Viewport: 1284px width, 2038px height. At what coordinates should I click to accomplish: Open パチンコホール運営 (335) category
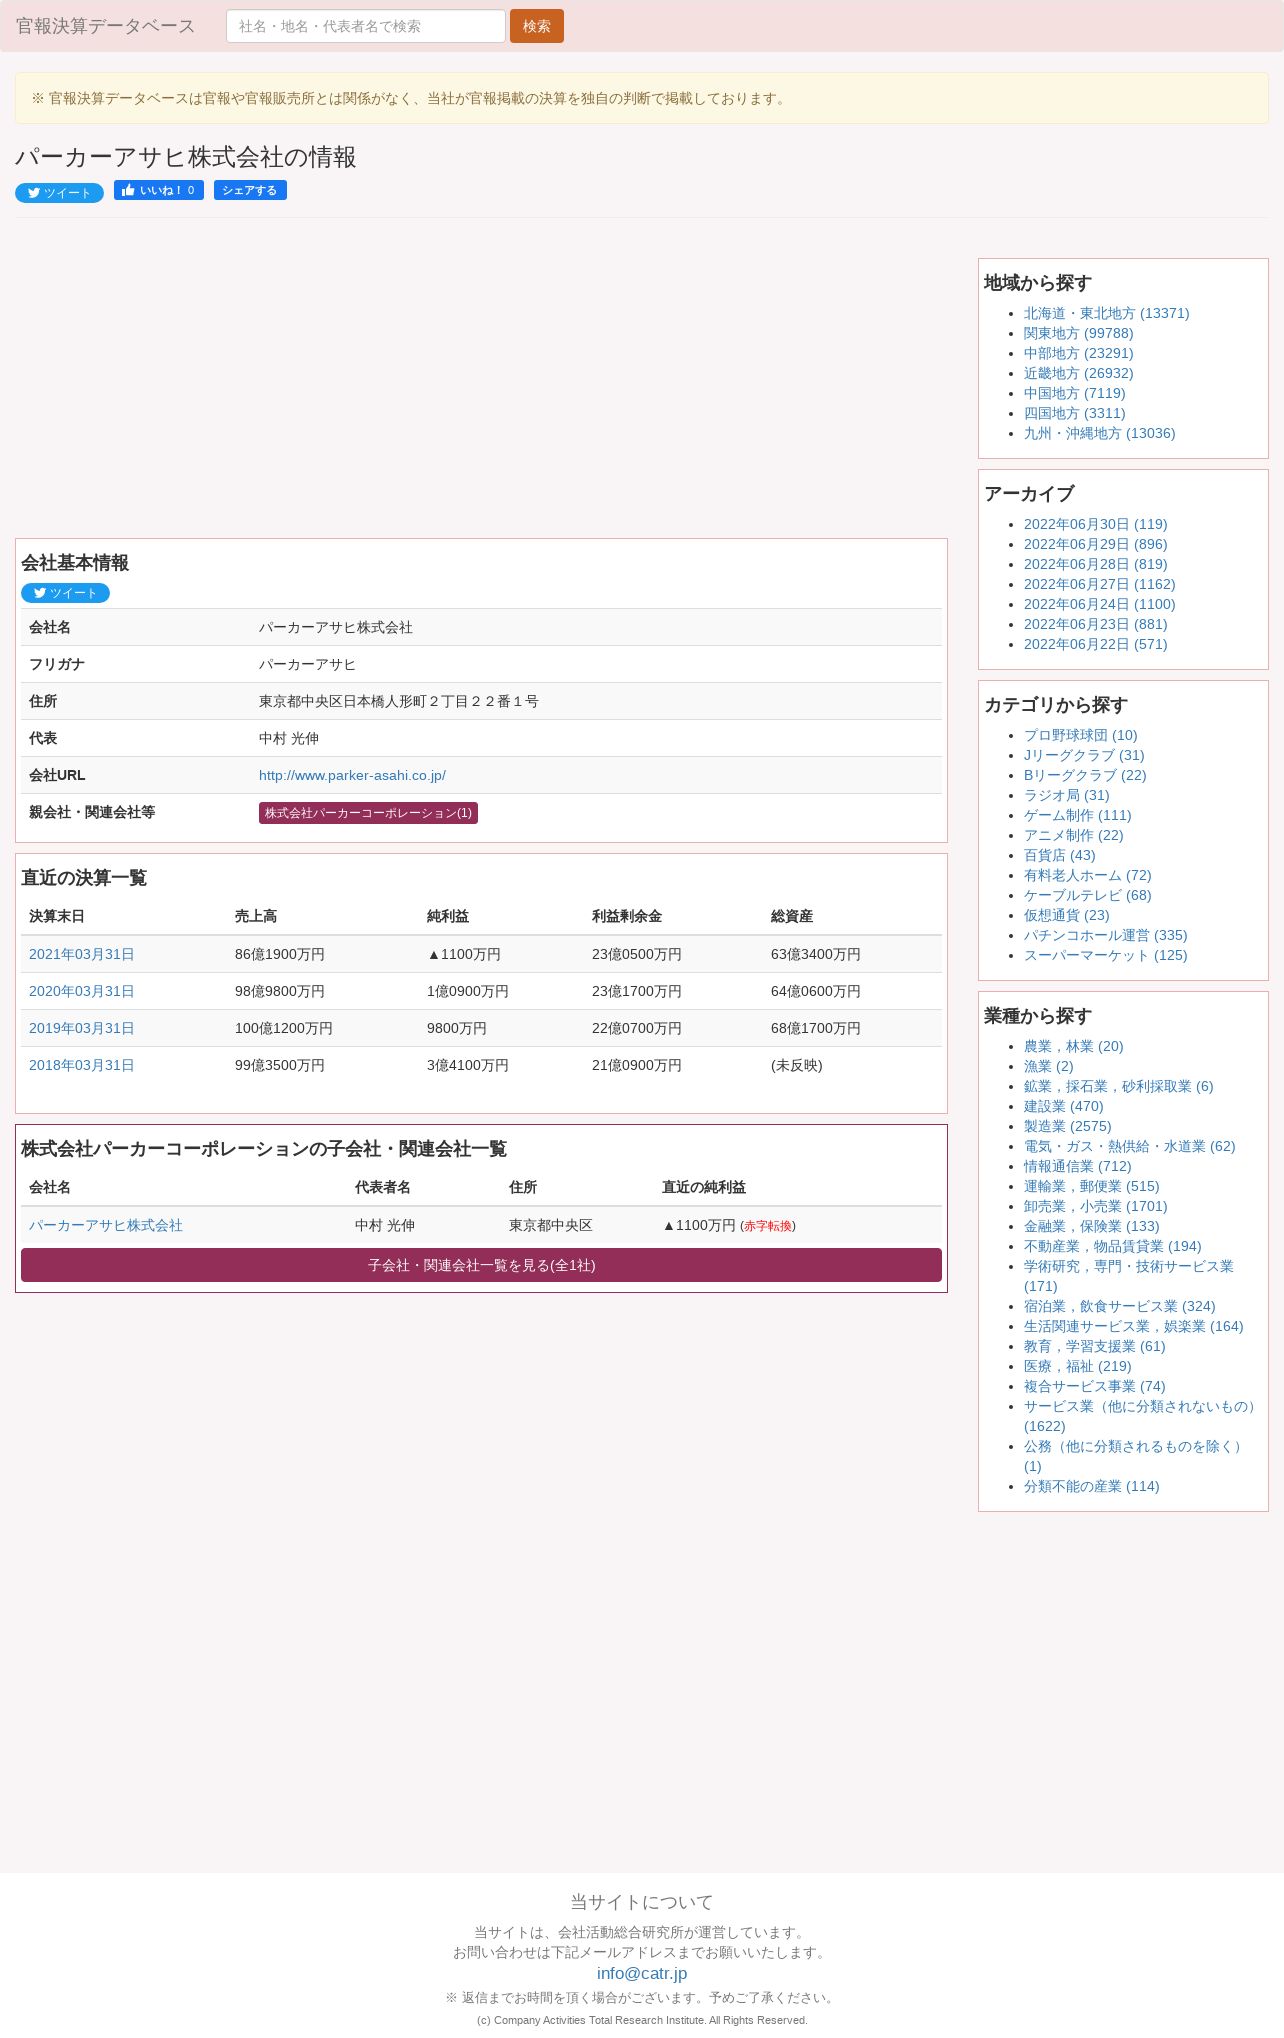click(x=1105, y=935)
